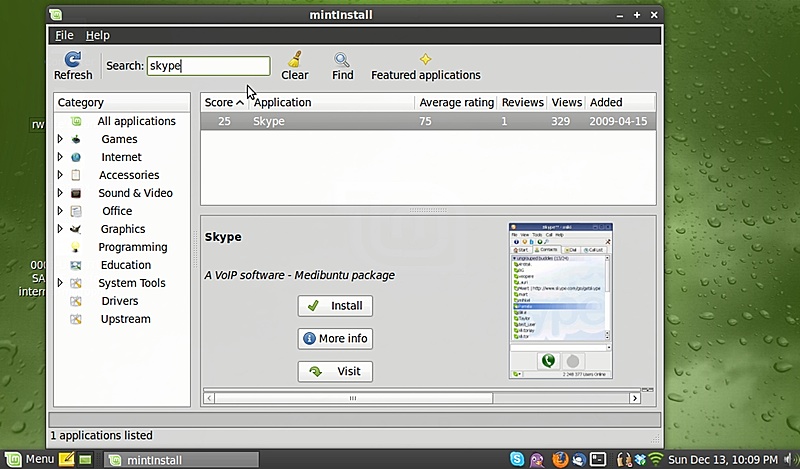Click the Refresh toolbar icon
Screen dimensions: 800x469
(x=73, y=59)
